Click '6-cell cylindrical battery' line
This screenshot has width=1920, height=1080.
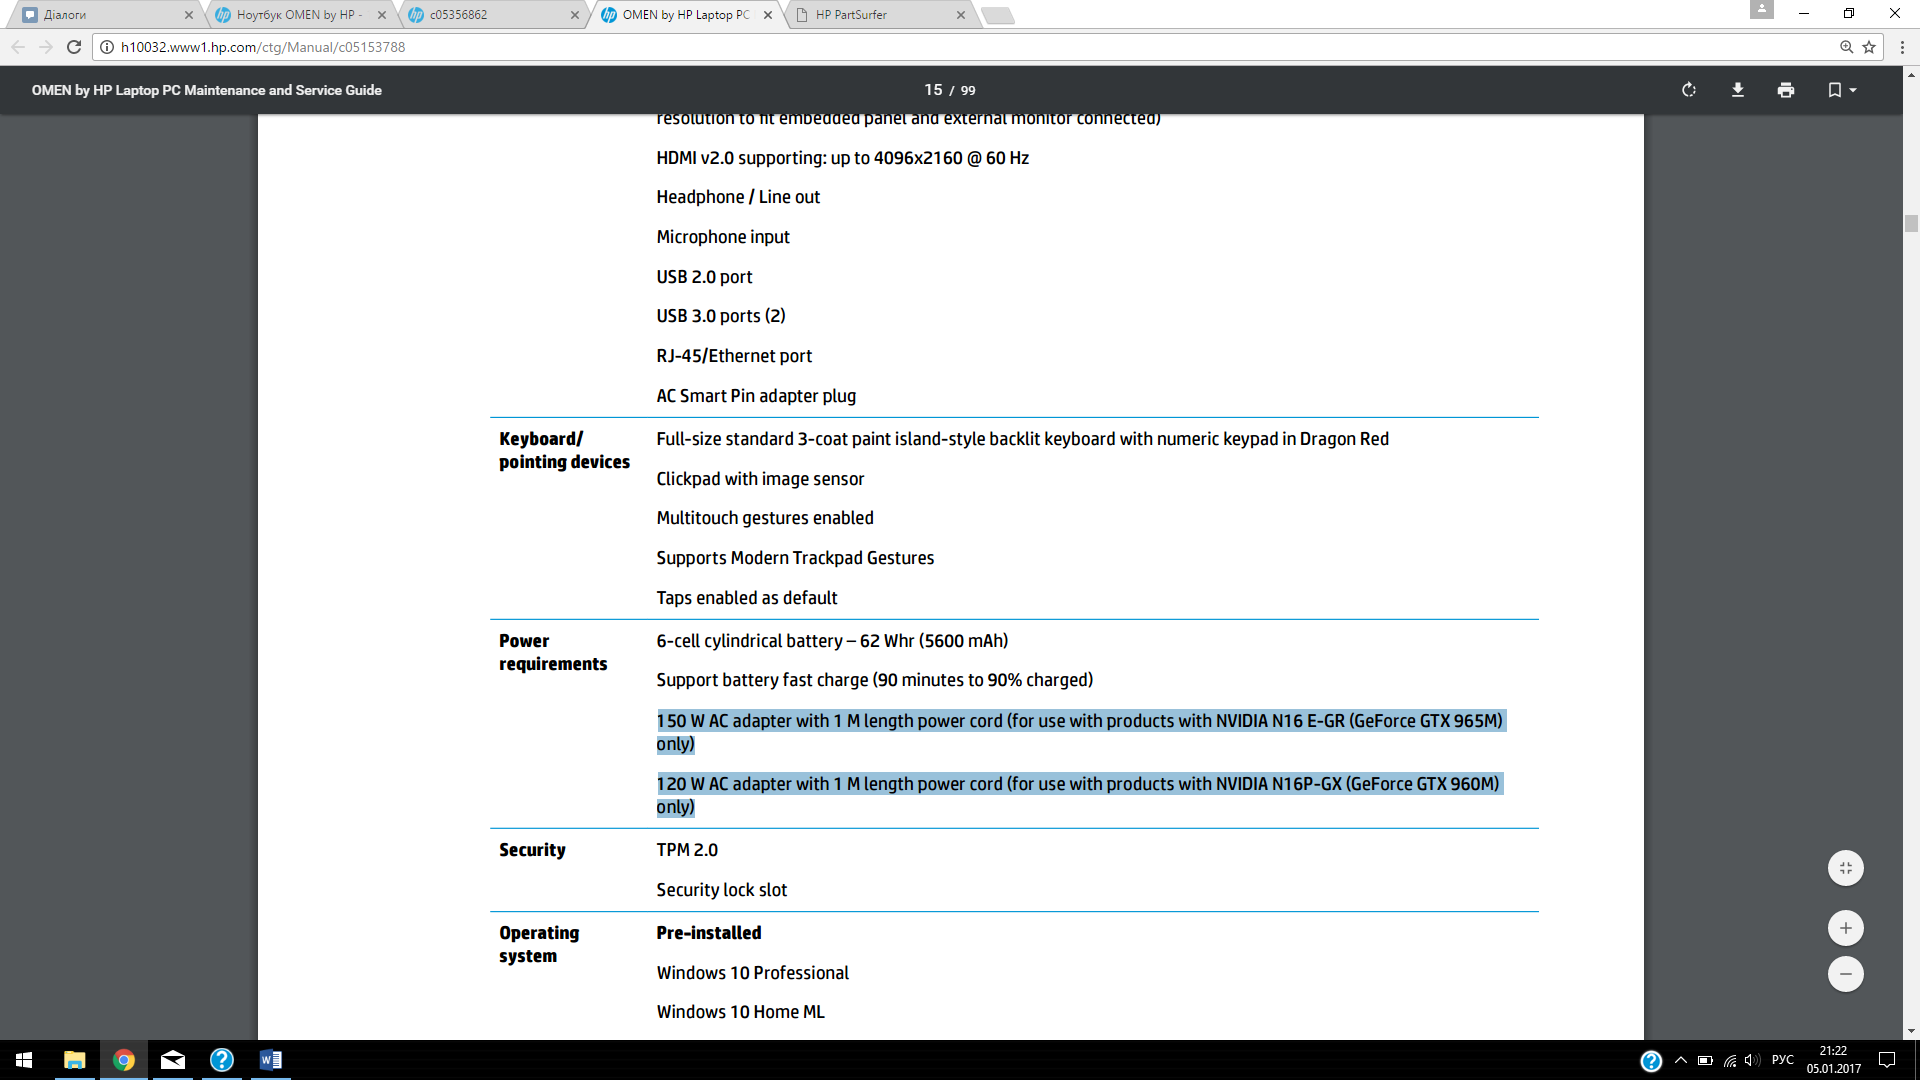point(832,641)
